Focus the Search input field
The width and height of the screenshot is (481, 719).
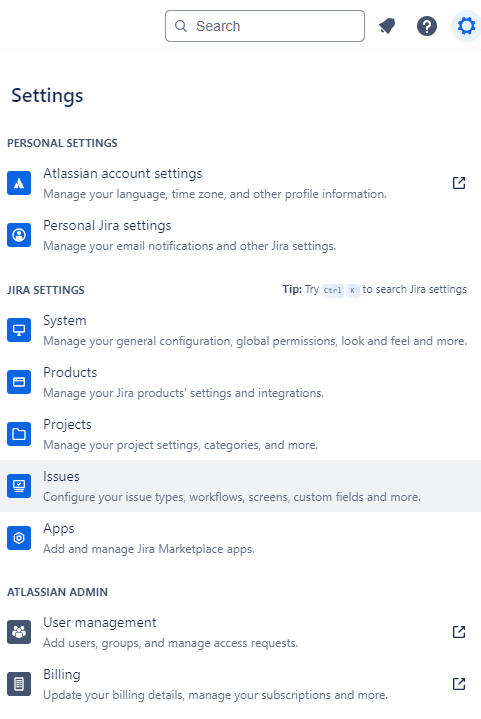265,26
